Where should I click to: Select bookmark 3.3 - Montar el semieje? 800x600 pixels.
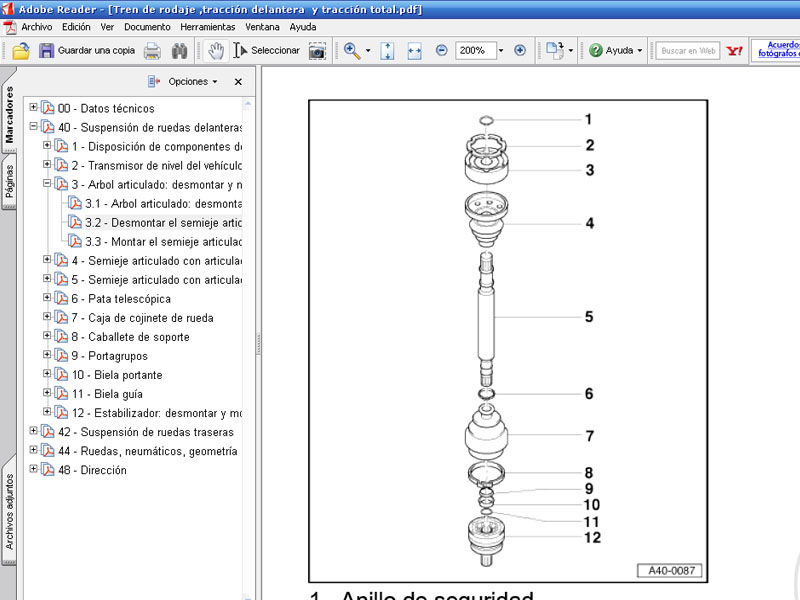coord(163,242)
